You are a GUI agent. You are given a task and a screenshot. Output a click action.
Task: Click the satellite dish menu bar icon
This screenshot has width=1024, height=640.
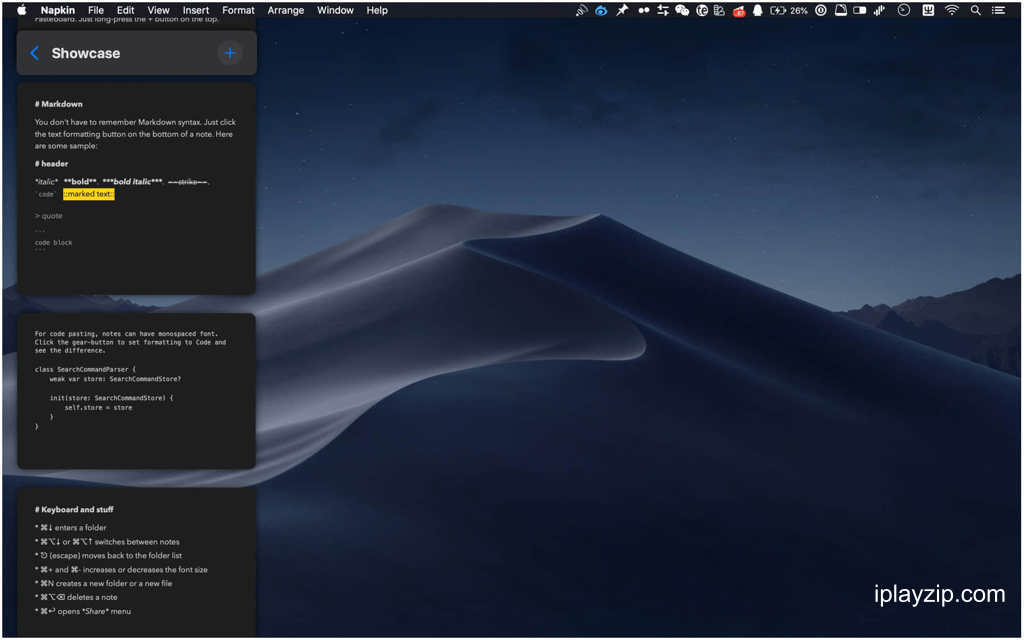(581, 10)
